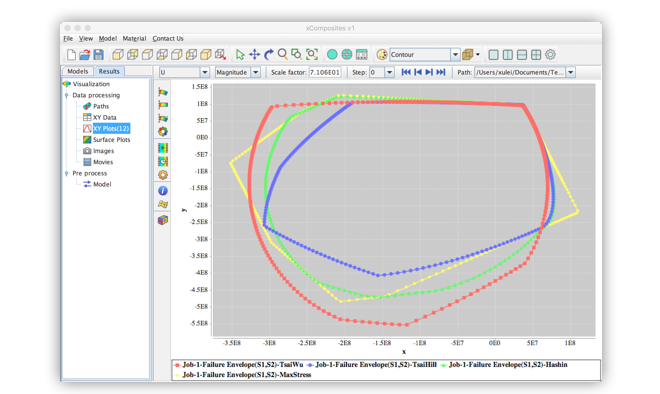The image size is (660, 394).
Task: Click the teal globe wireframe icon
Action: (x=346, y=55)
